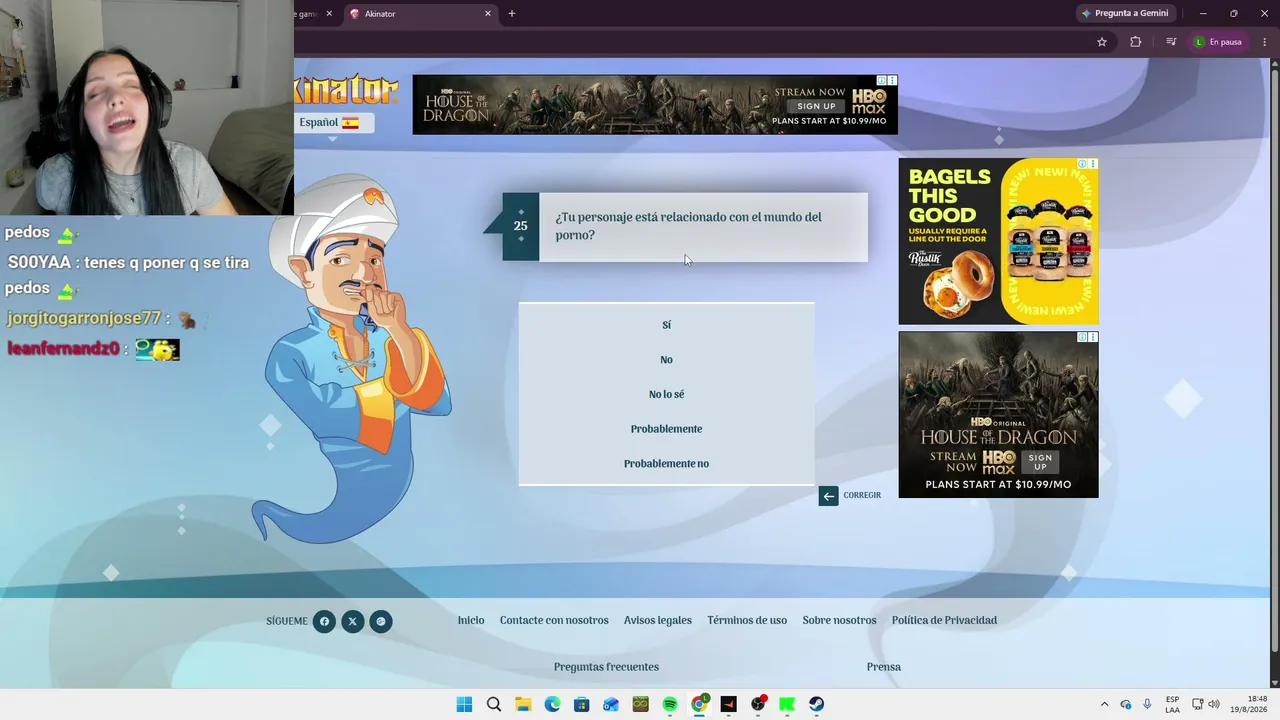This screenshot has width=1280, height=720.
Task: Click the House of the Dragon sidebar ad
Action: point(998,415)
